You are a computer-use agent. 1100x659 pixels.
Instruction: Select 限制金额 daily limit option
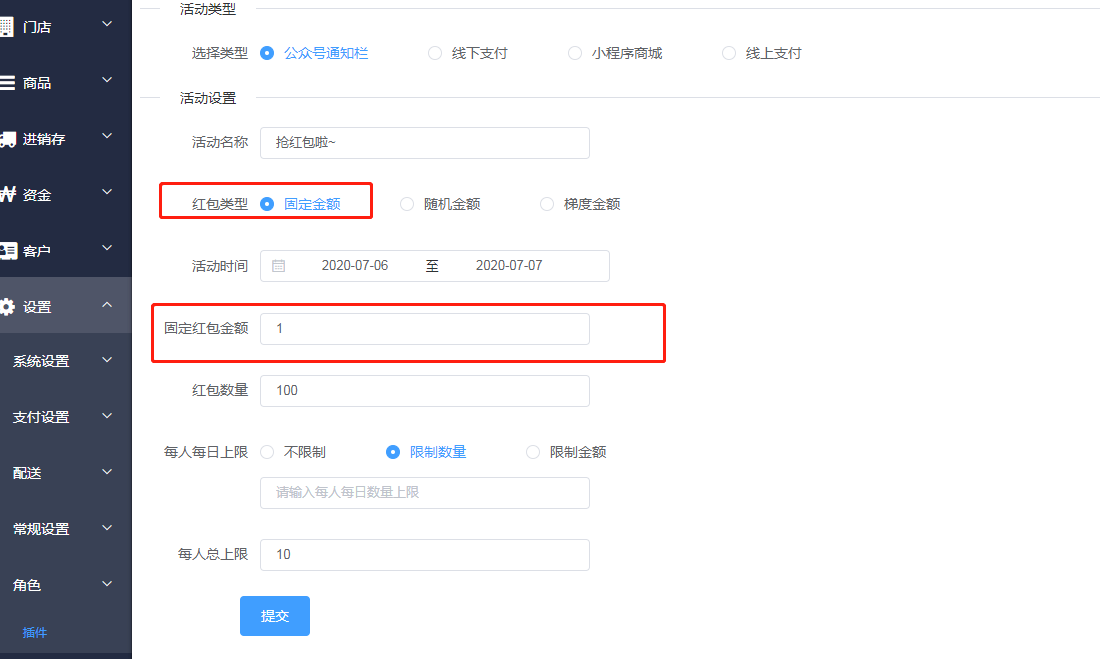(566, 452)
